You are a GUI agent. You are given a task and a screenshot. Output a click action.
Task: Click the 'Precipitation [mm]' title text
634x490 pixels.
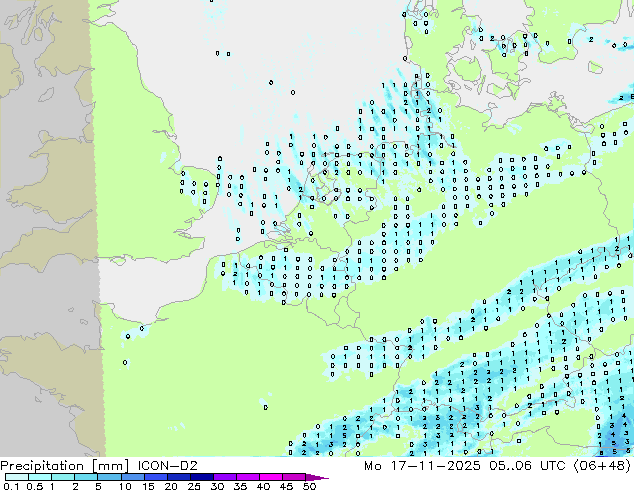click(x=64, y=466)
